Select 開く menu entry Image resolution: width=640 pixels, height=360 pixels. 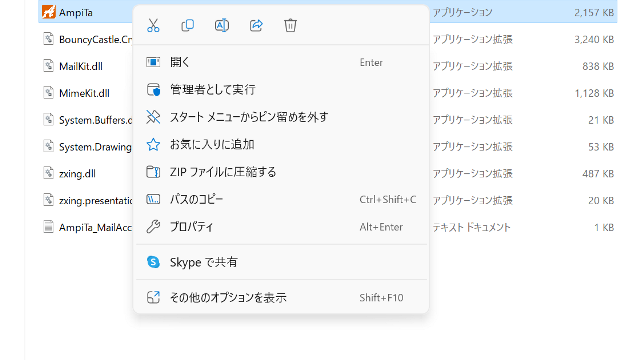pos(281,62)
